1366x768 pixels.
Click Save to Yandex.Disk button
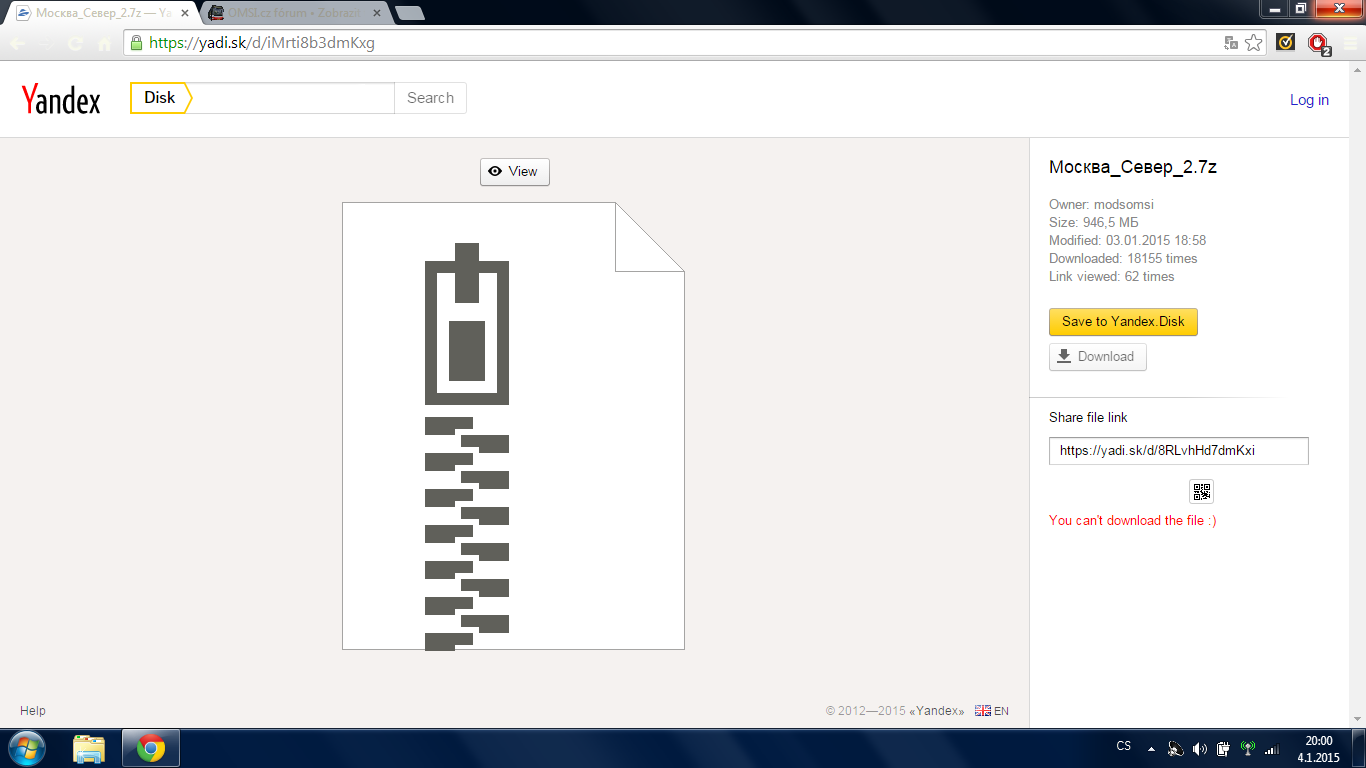click(x=1123, y=322)
